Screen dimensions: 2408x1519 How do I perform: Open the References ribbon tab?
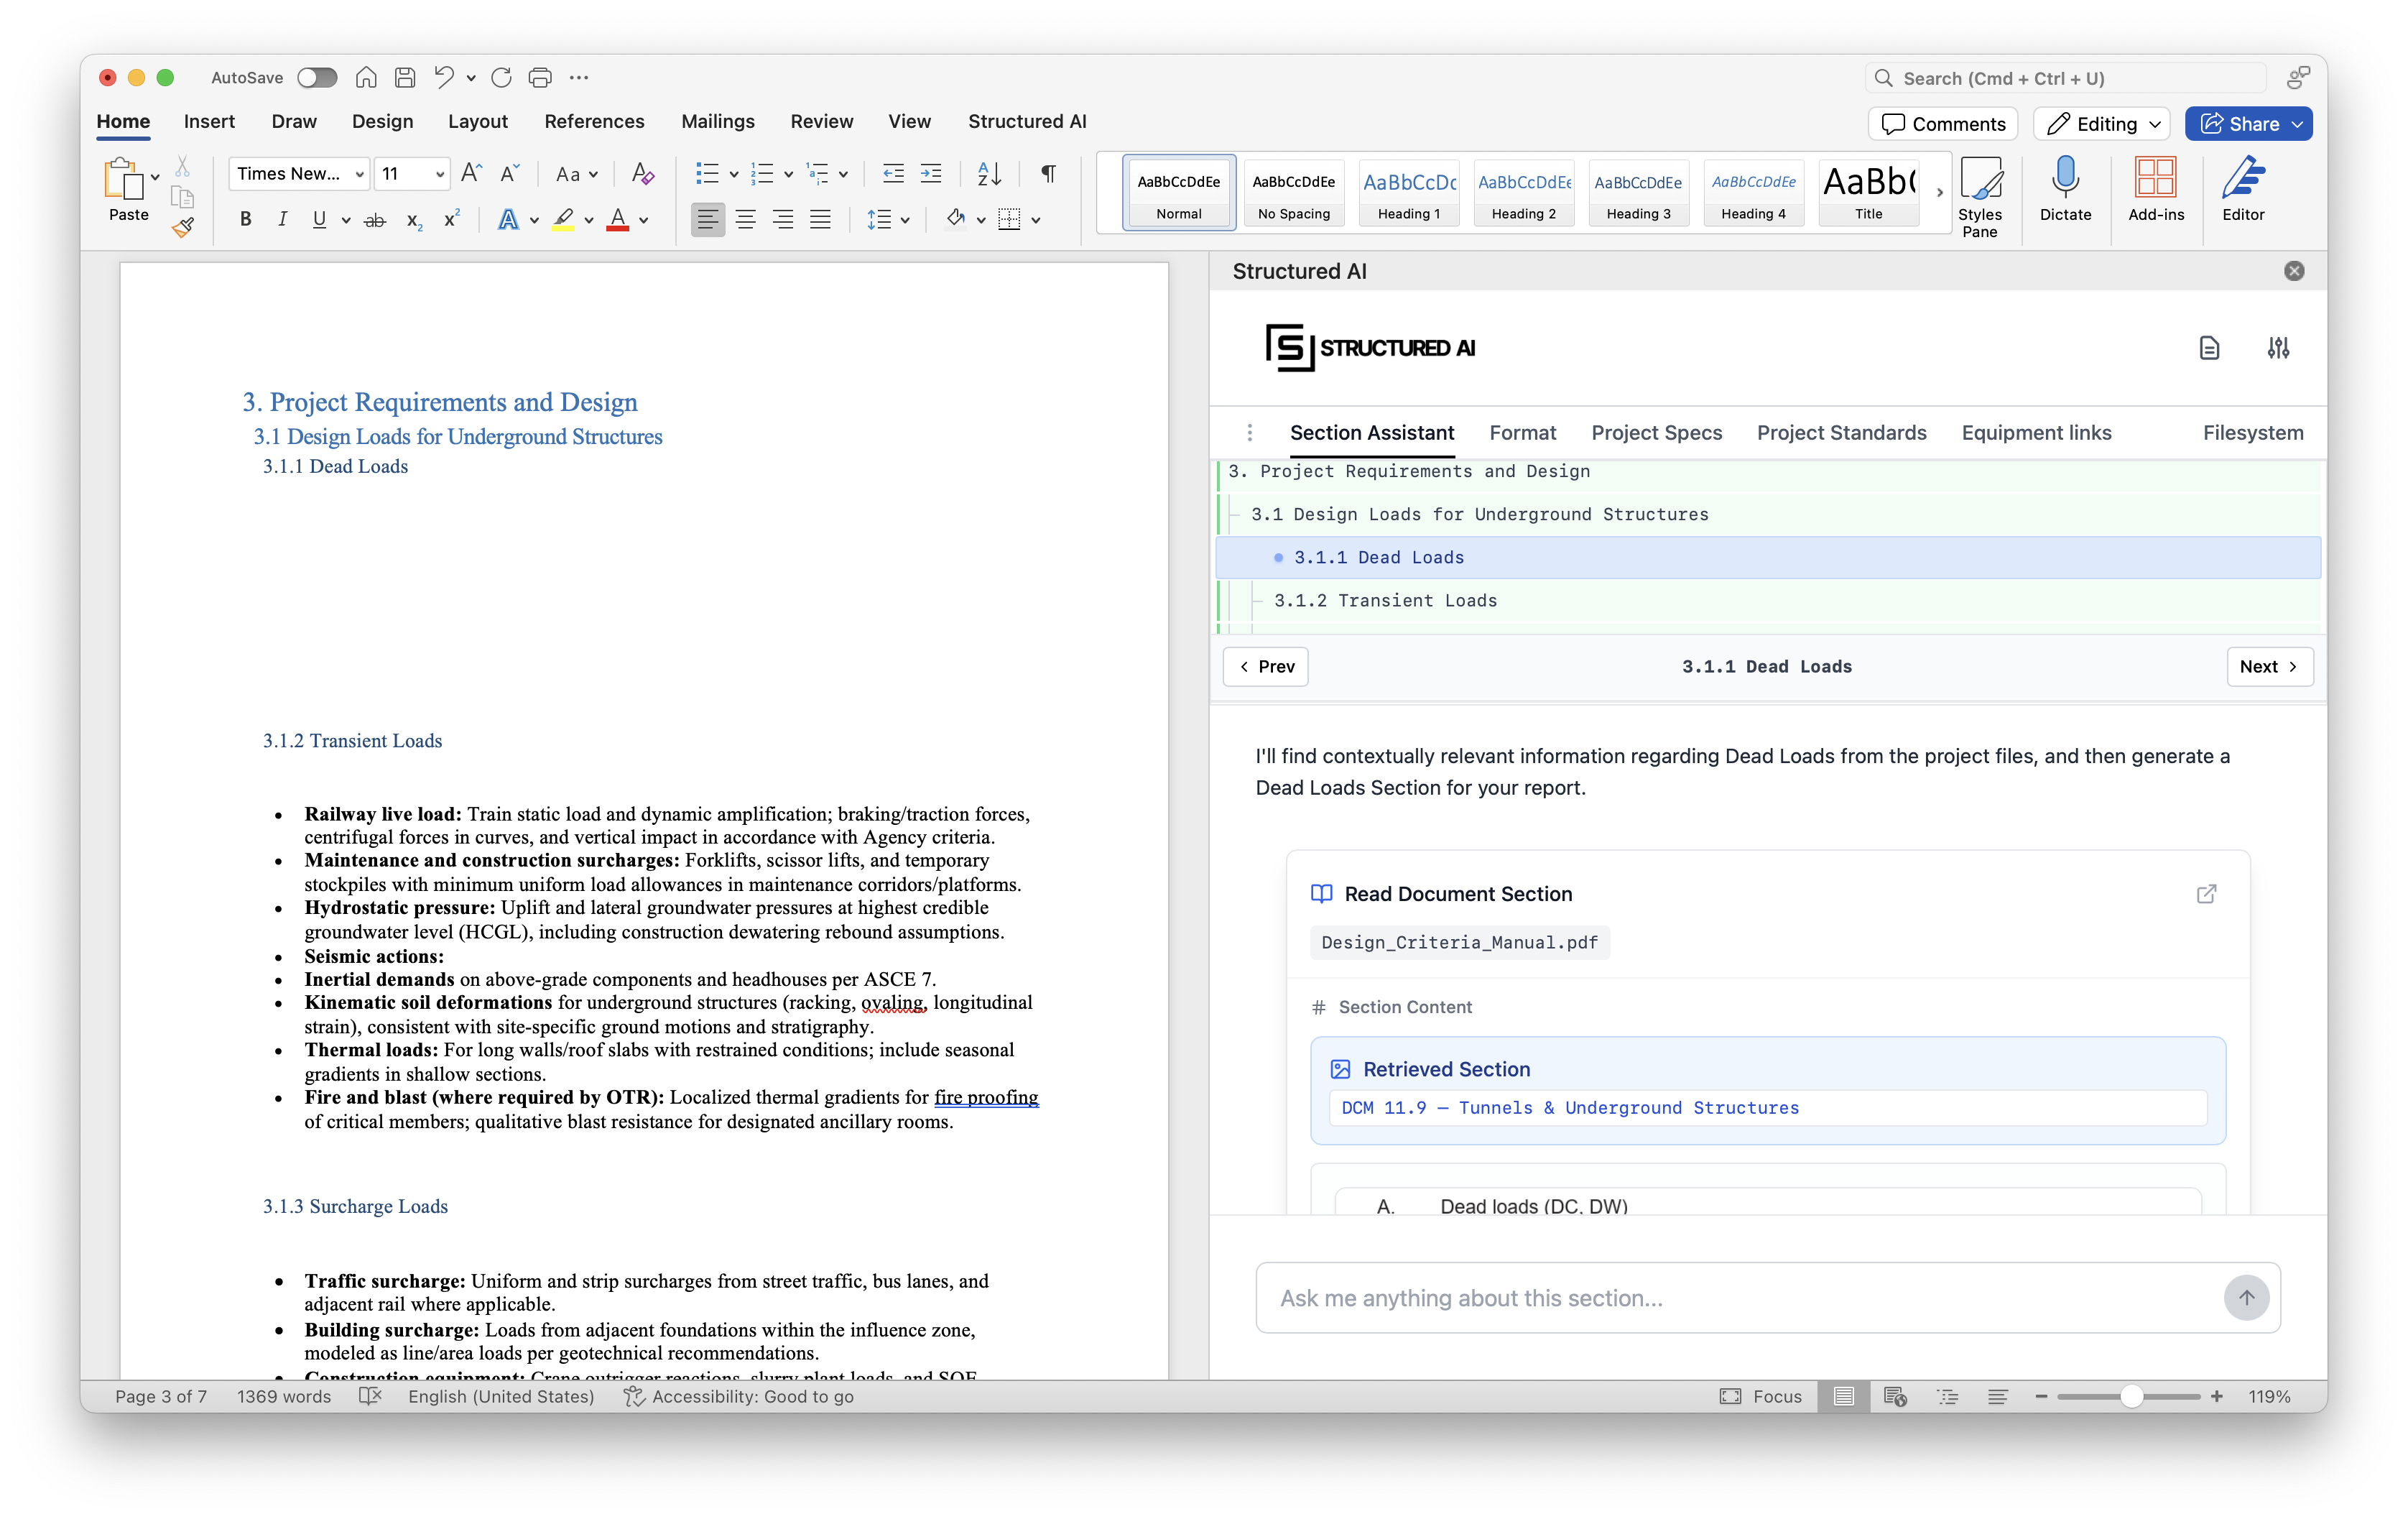(594, 121)
